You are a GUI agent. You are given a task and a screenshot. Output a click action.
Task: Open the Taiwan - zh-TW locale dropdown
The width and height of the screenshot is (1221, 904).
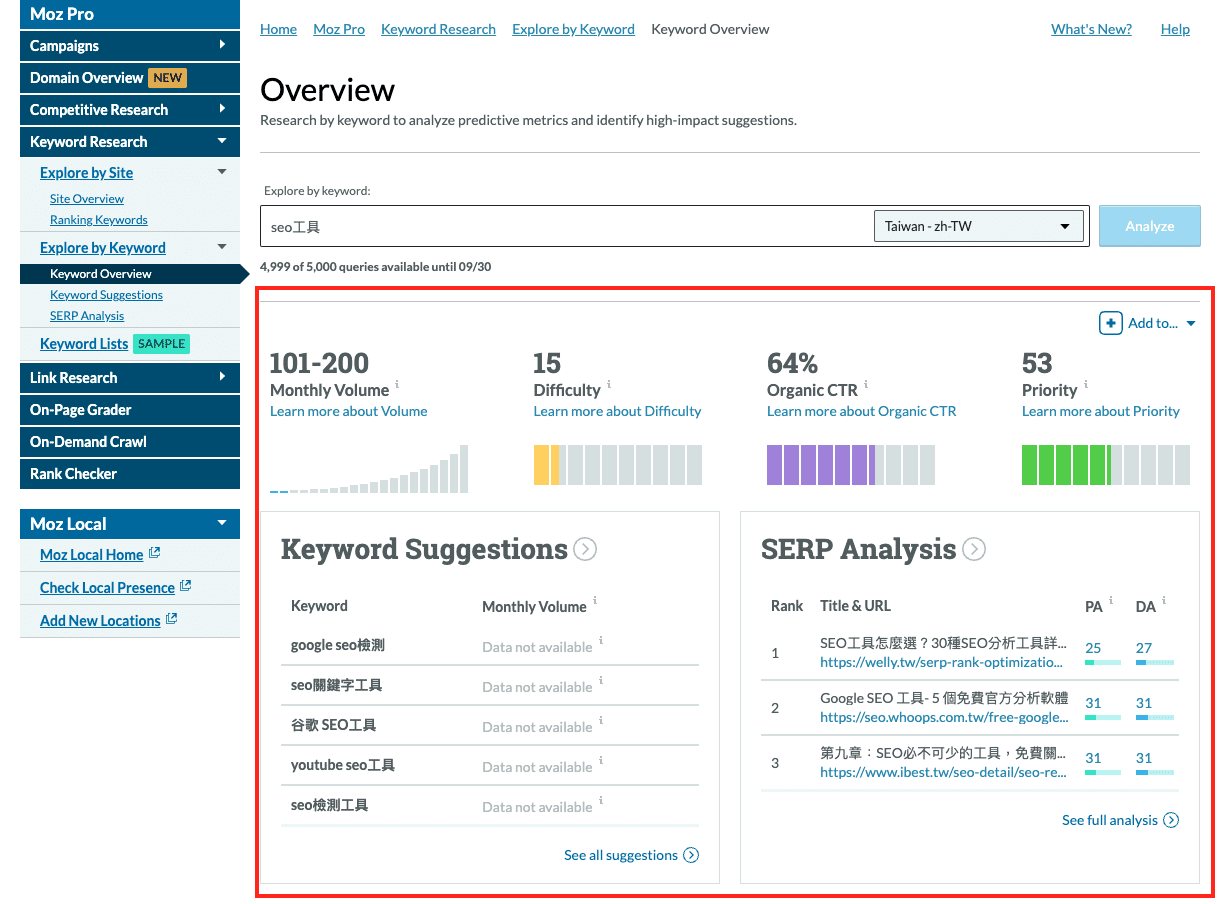[978, 226]
